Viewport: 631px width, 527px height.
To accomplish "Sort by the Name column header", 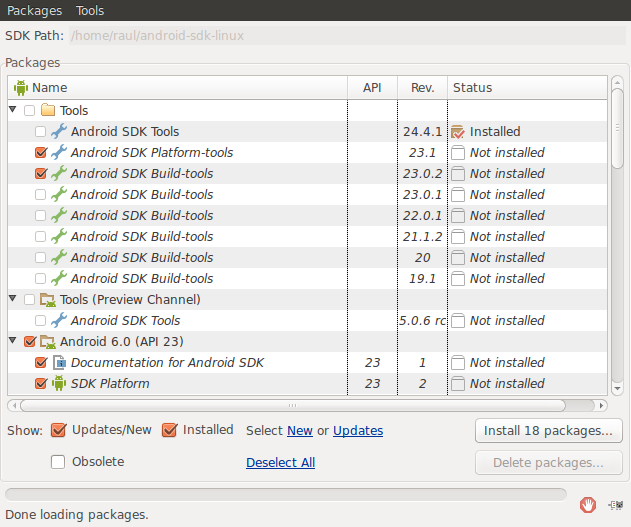I will [177, 87].
